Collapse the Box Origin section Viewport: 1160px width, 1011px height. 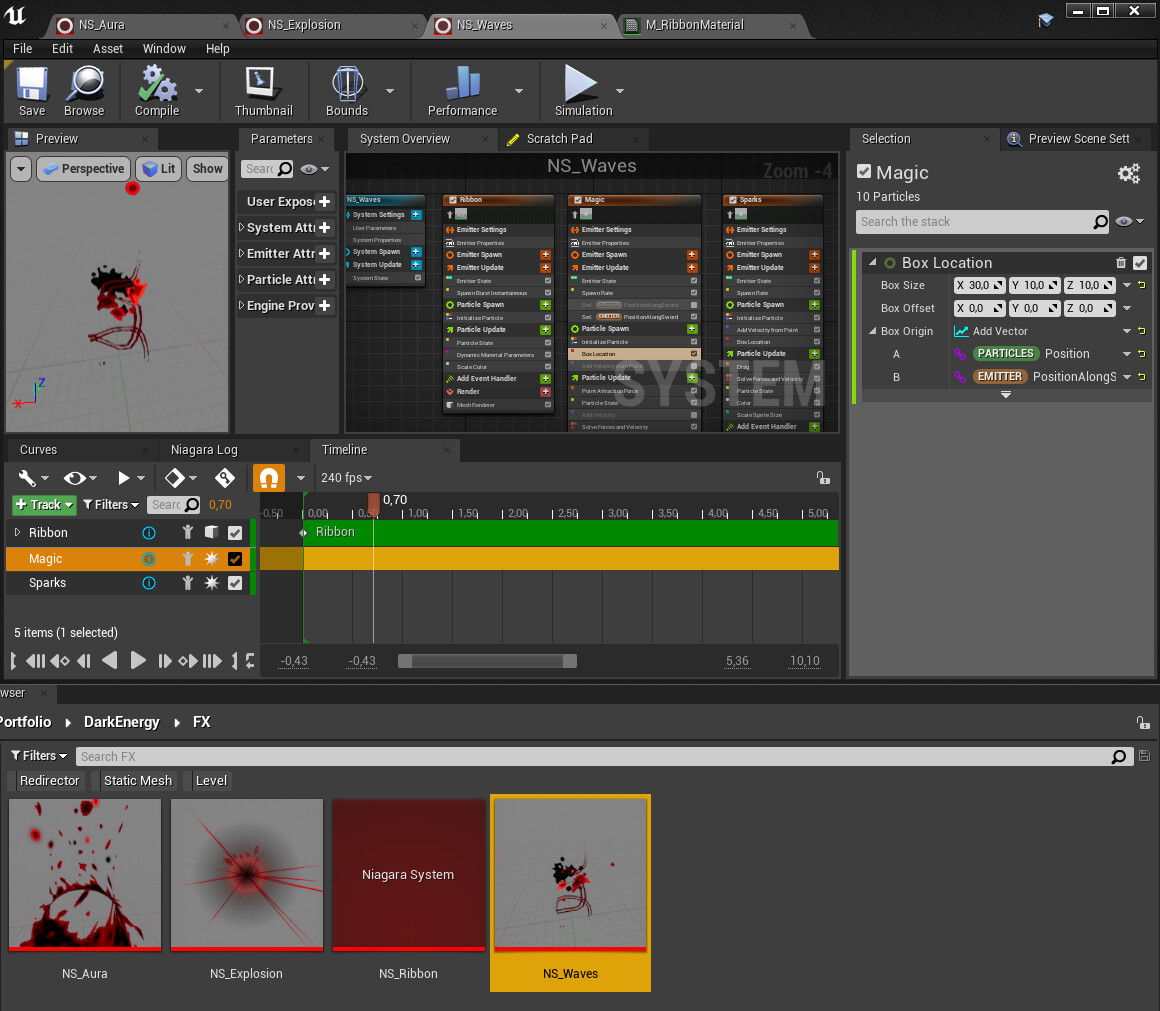[x=874, y=331]
